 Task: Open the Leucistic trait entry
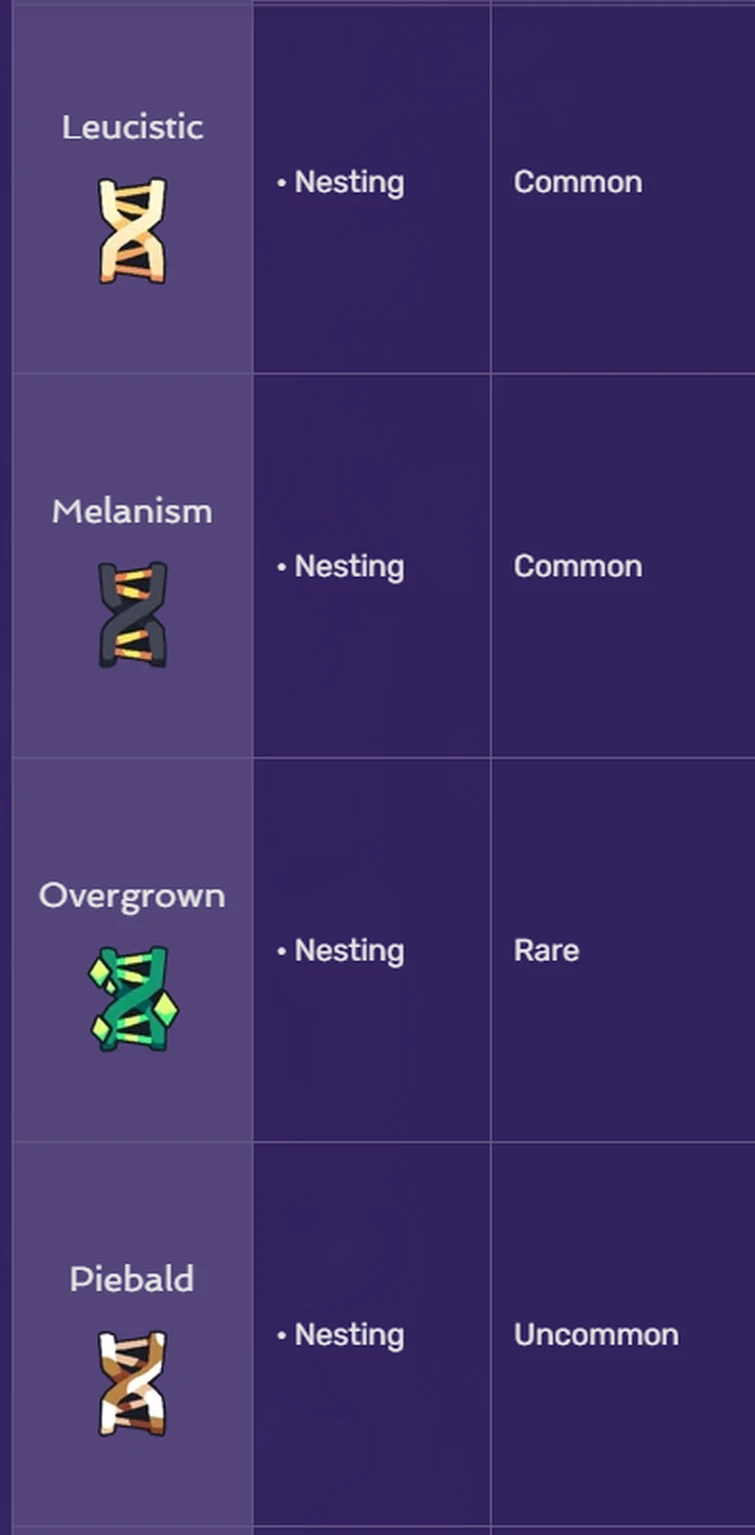pos(131,127)
